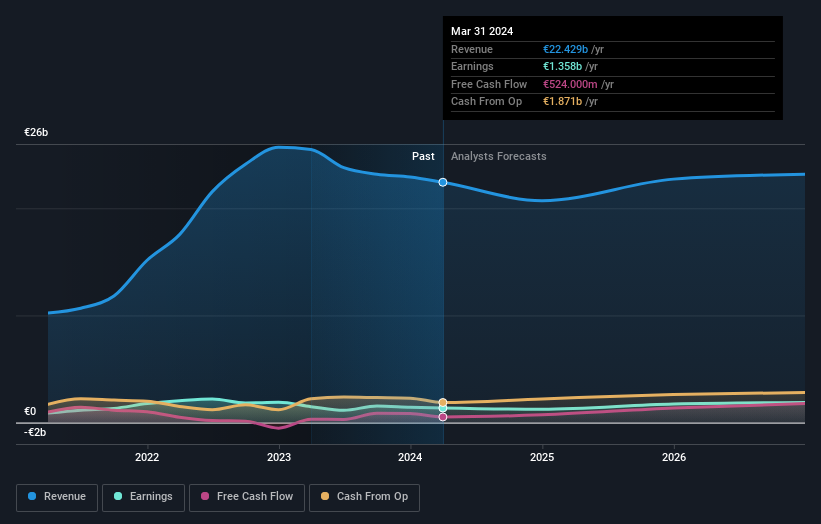Click the 'Analysts Forecasts' label
The height and width of the screenshot is (524, 821).
[x=498, y=156]
